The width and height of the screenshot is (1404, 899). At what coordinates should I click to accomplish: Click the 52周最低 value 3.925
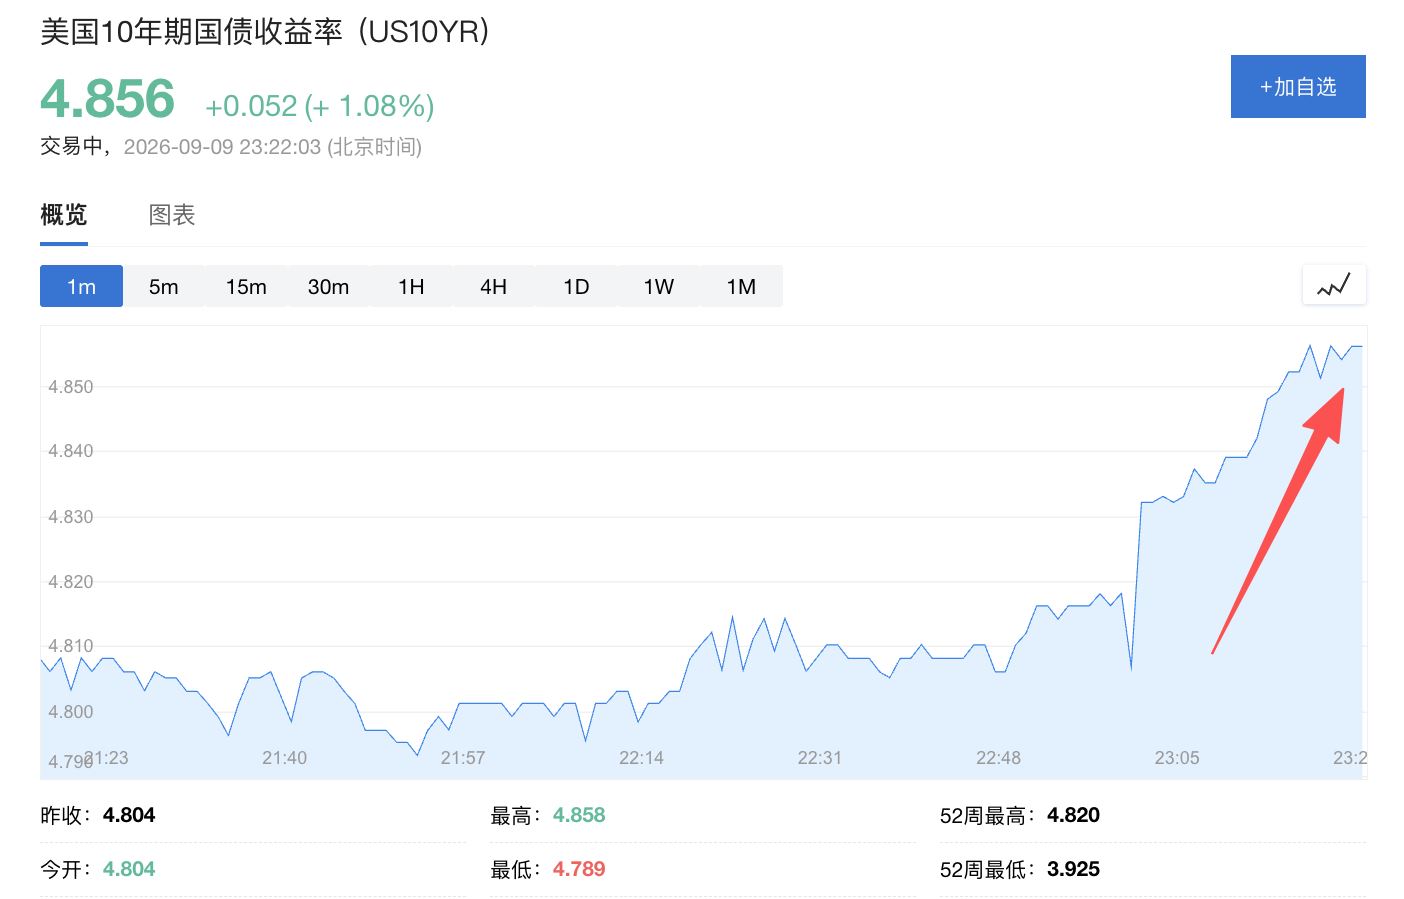pyautogui.click(x=1073, y=869)
